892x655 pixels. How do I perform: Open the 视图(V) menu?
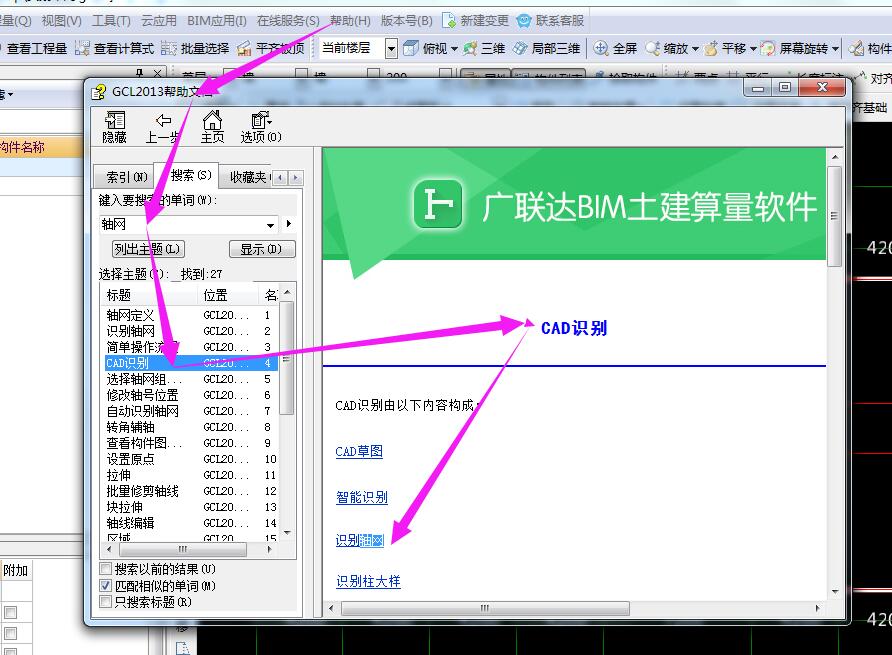click(61, 21)
